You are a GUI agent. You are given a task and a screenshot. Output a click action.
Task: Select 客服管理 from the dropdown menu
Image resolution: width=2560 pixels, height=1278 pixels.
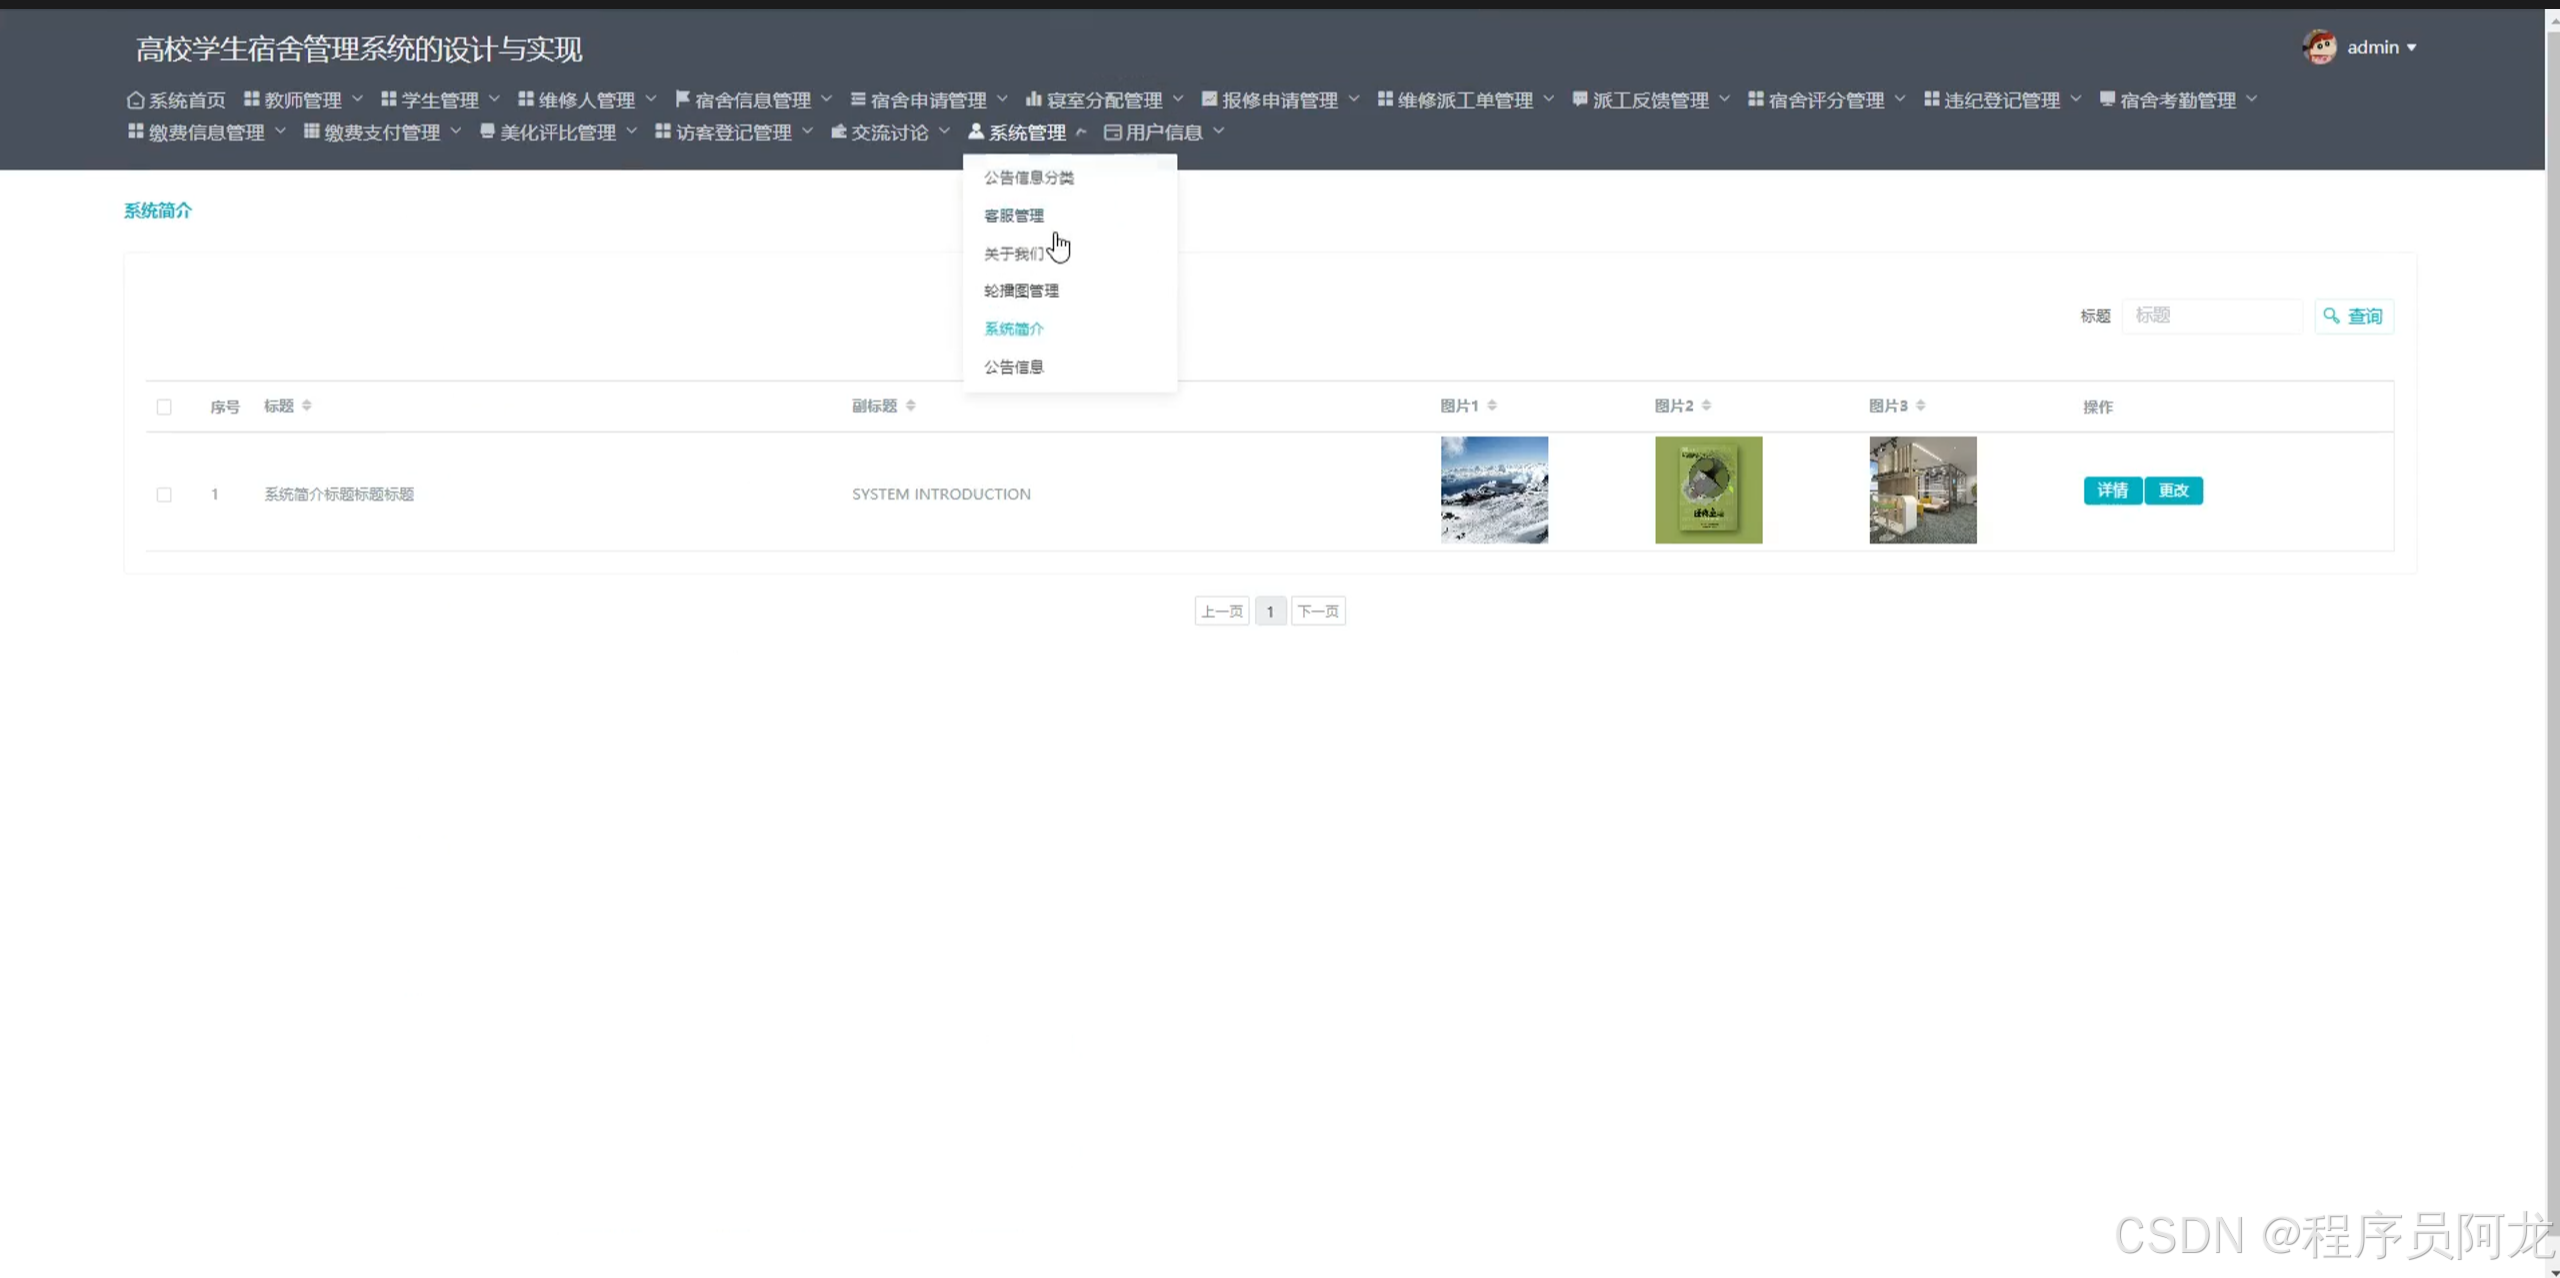(1013, 215)
